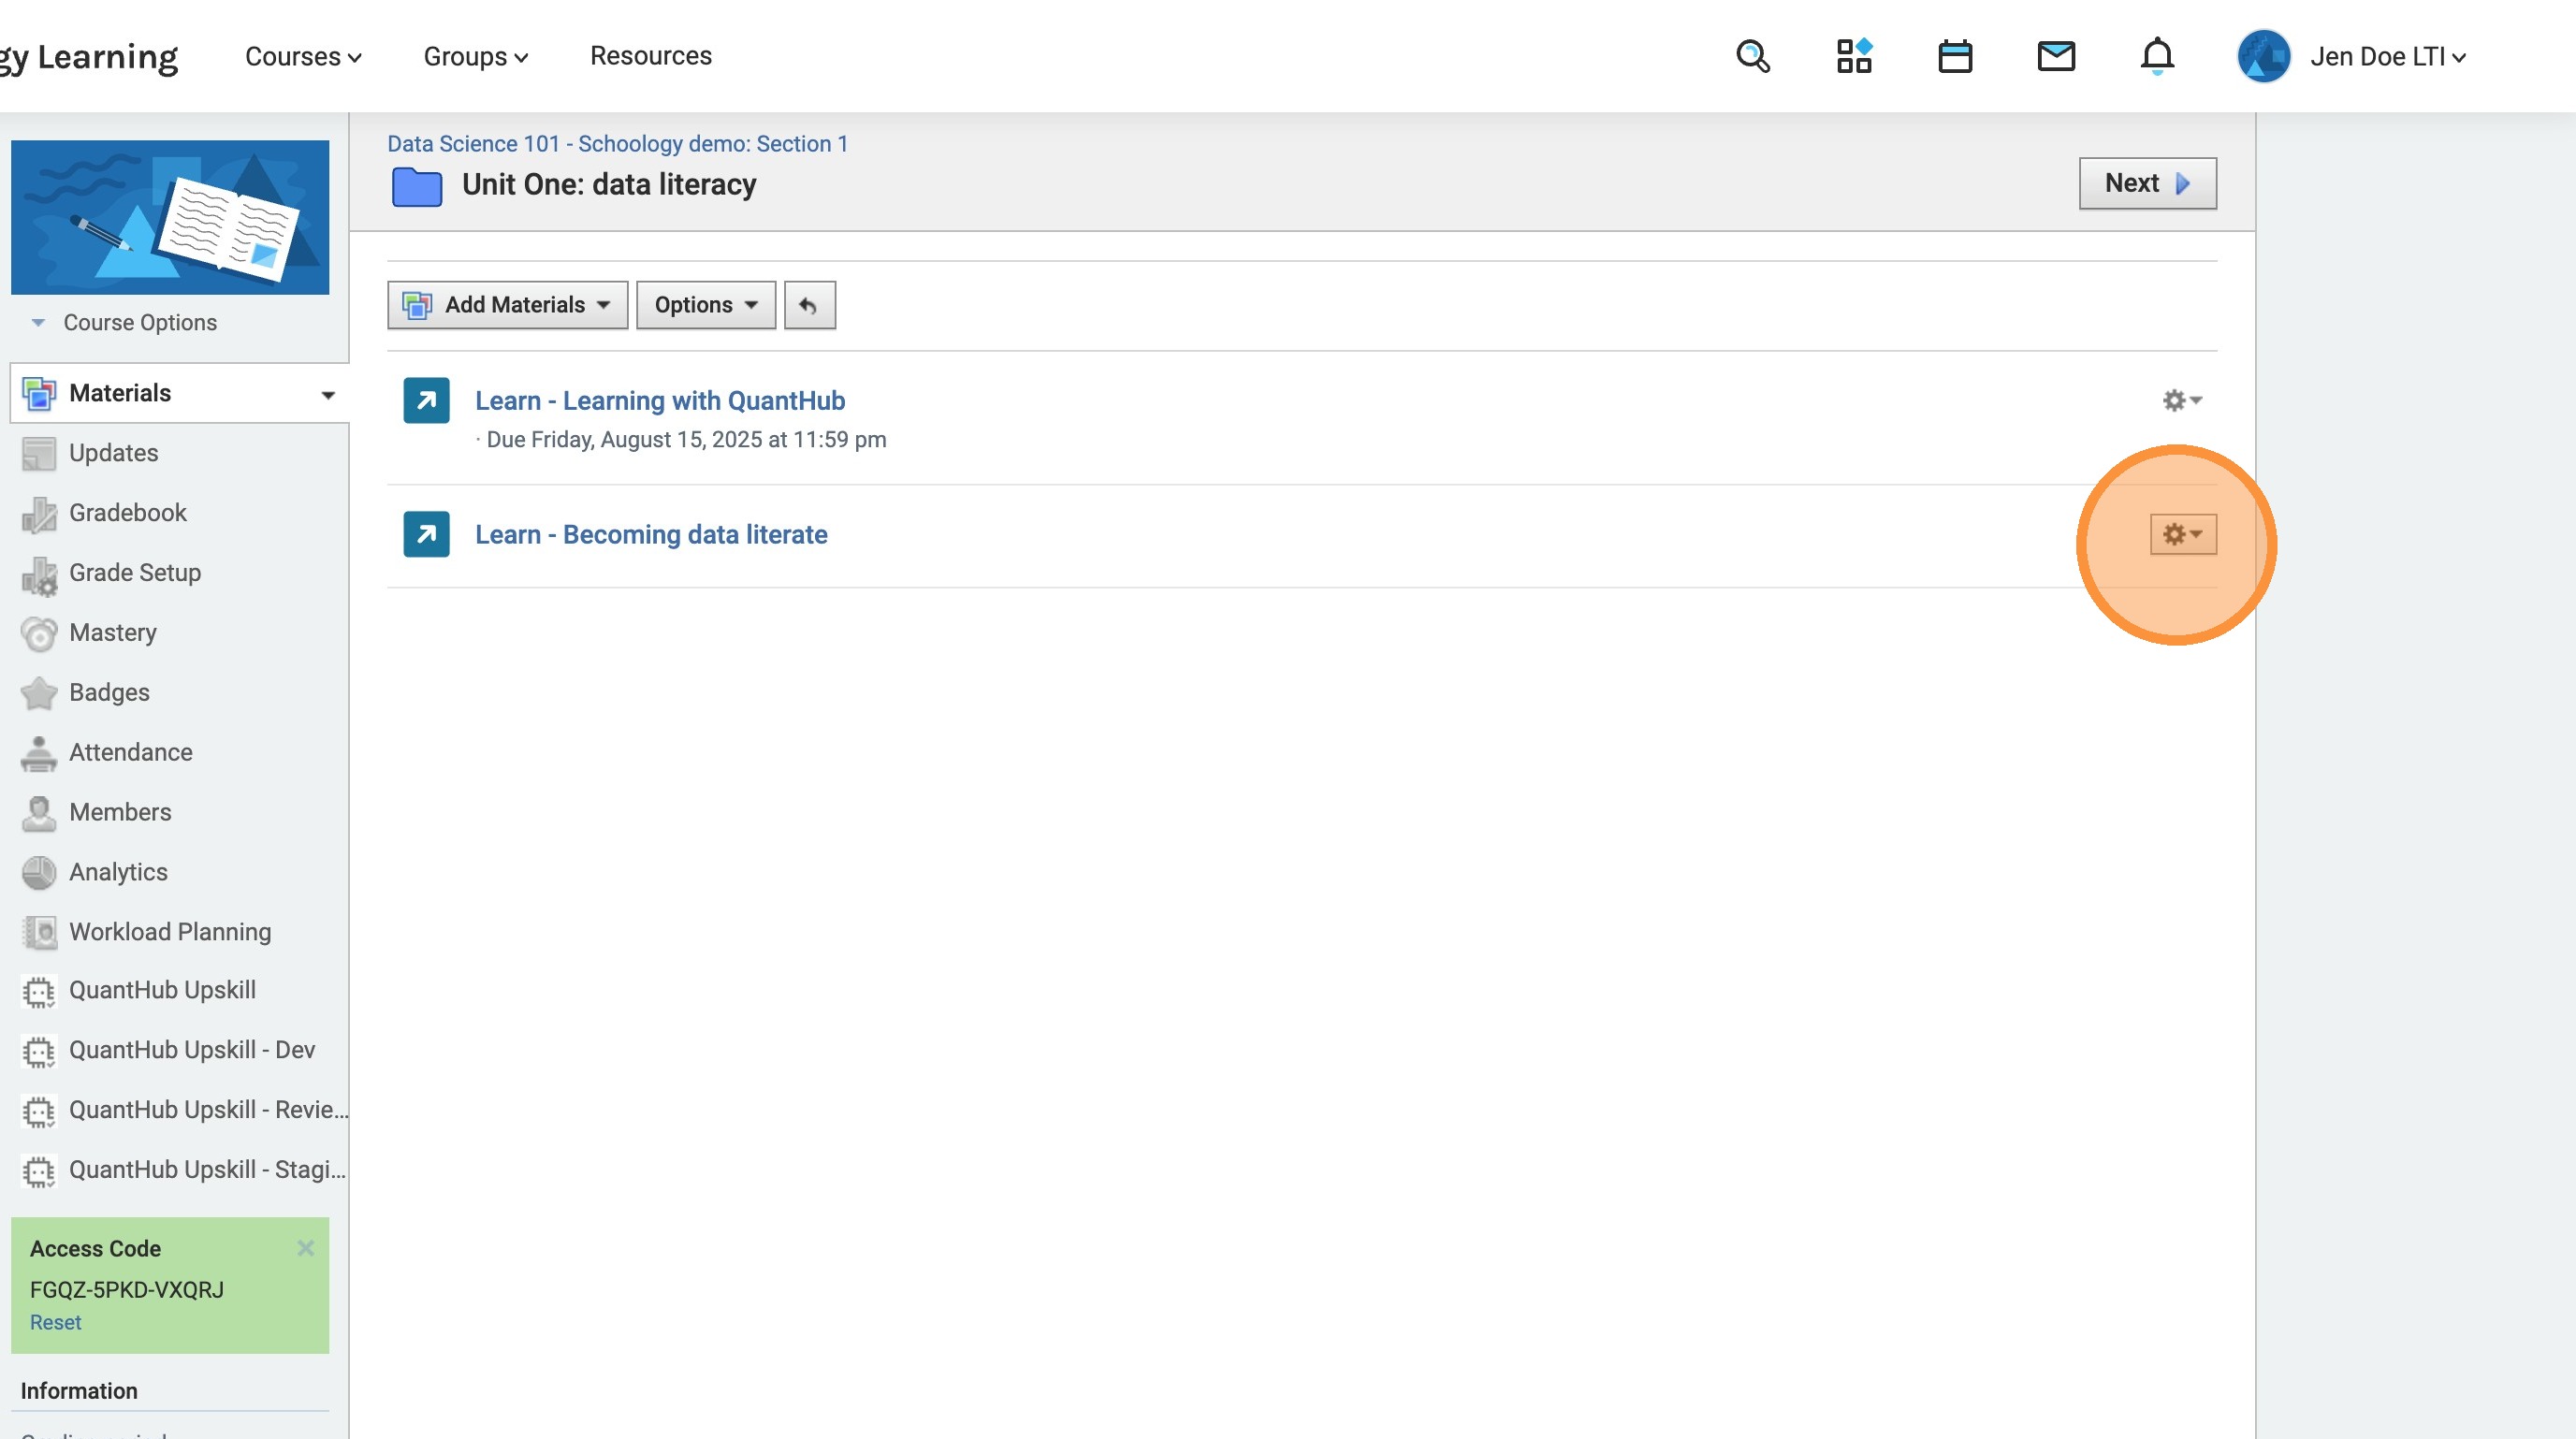The height and width of the screenshot is (1439, 2576).
Task: Open gear menu for Becoming data literate
Action: point(2182,534)
